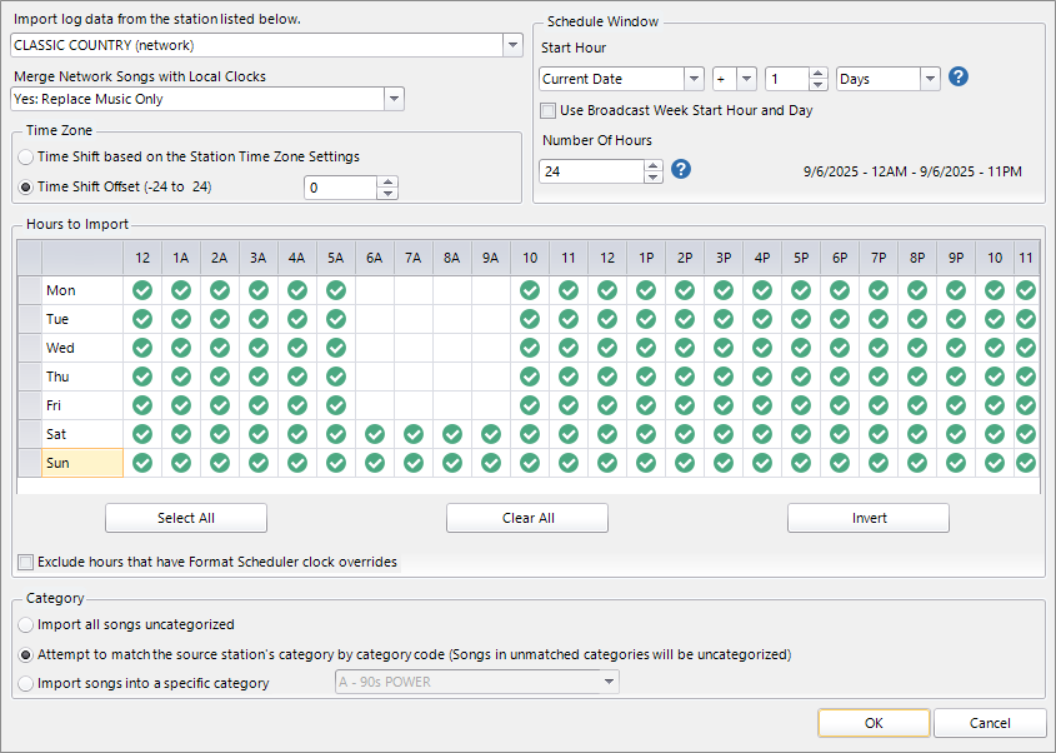Toggle the Wednesday 3P checkmark
The height and width of the screenshot is (753, 1056).
(723, 348)
